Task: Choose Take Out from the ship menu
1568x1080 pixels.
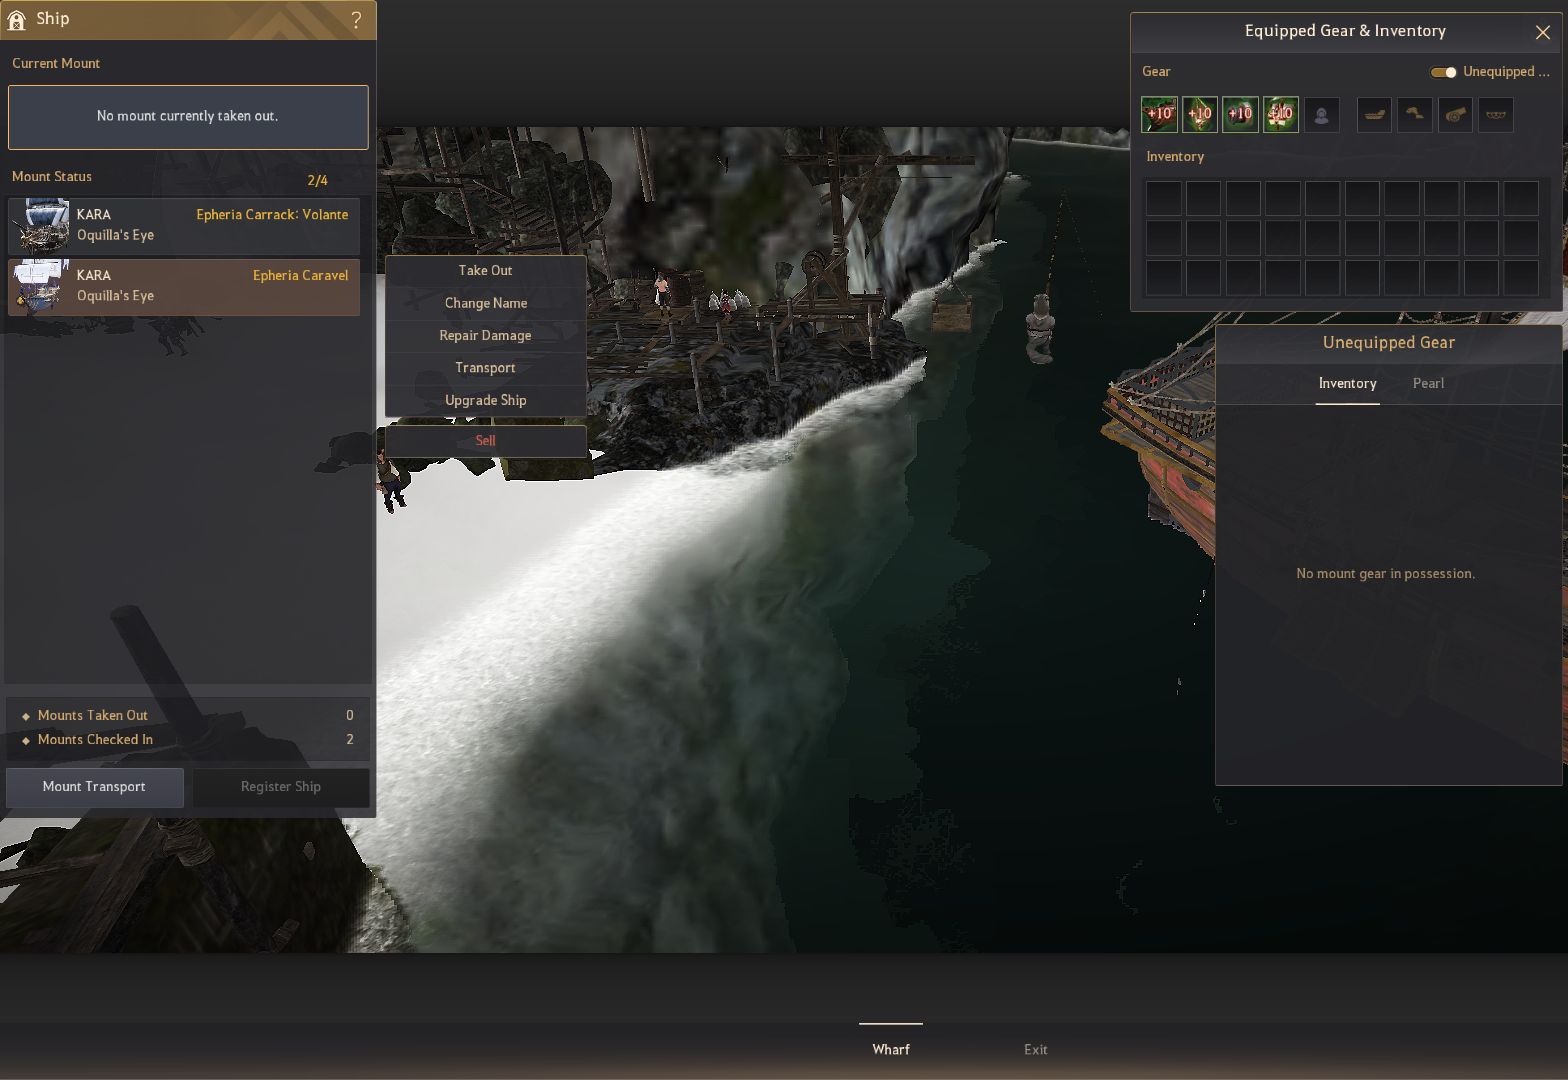Action: pos(485,271)
